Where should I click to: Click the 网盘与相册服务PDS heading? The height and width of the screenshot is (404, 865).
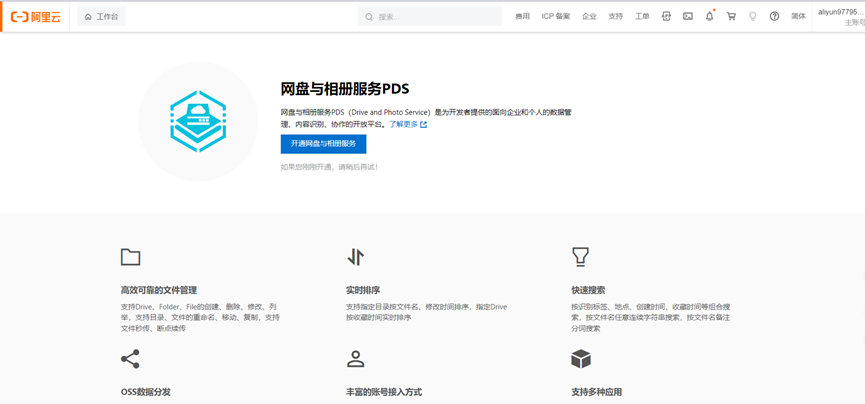345,89
